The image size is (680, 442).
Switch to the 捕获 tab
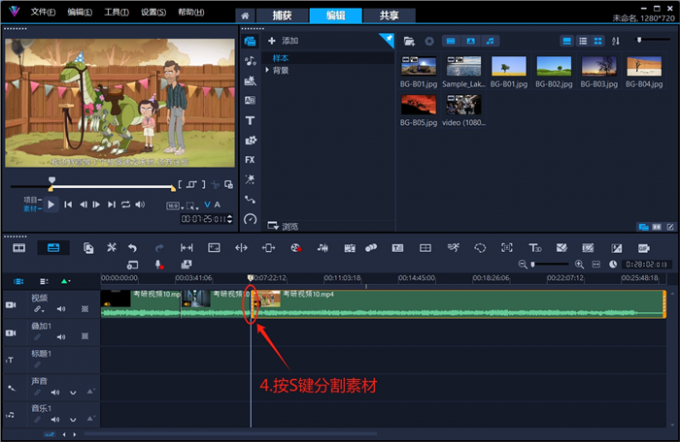(x=282, y=16)
